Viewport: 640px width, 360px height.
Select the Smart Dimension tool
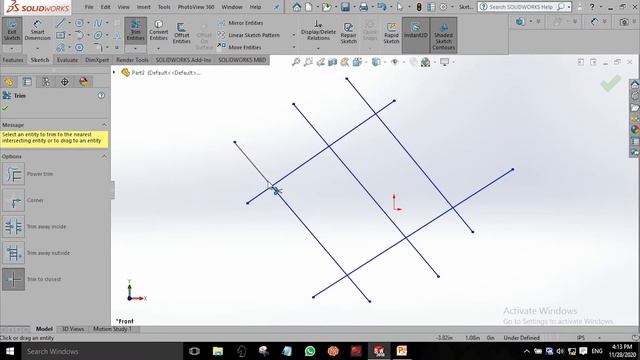(x=37, y=31)
